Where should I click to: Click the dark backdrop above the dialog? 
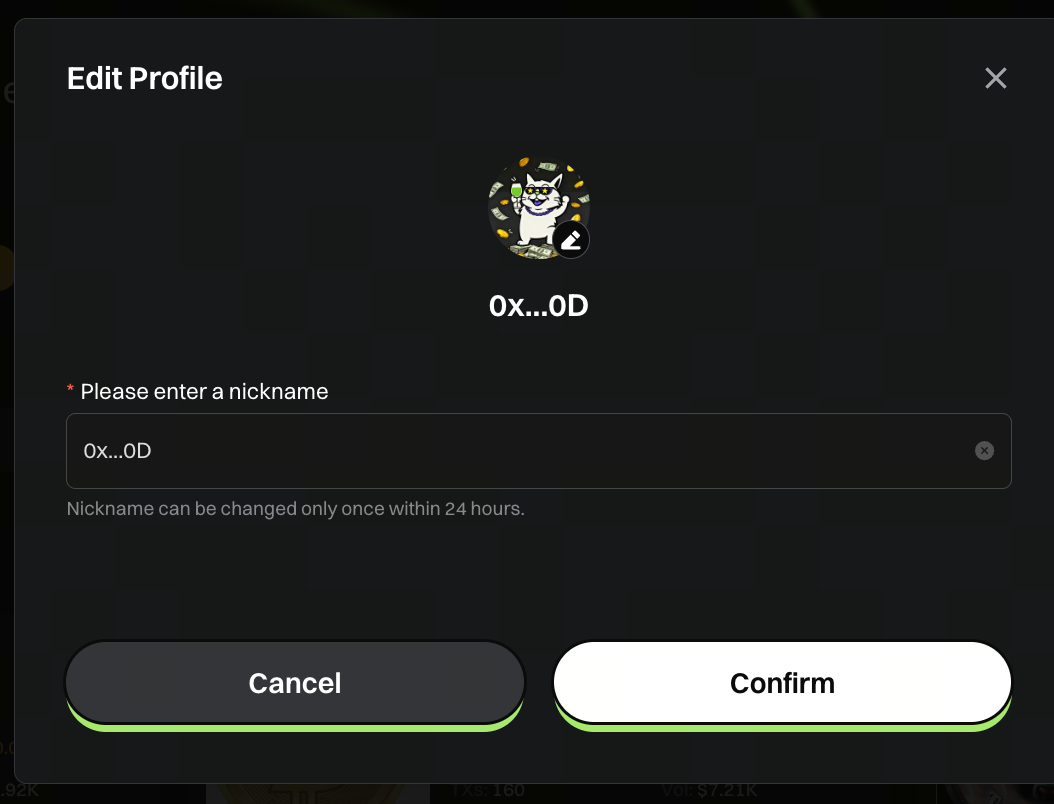click(x=527, y=8)
